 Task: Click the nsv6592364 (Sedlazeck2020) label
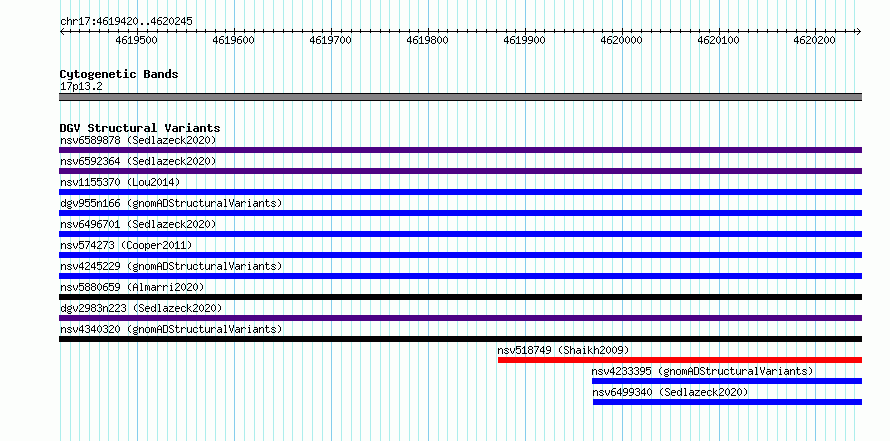click(x=138, y=161)
